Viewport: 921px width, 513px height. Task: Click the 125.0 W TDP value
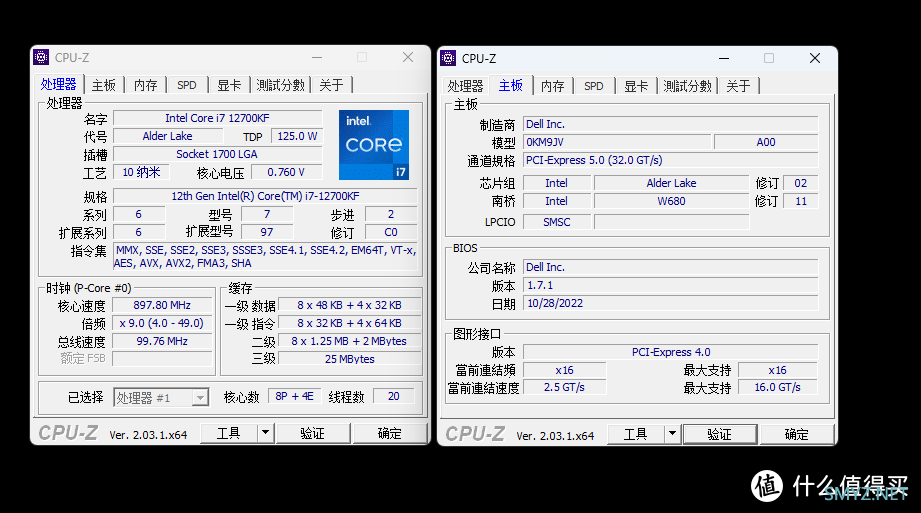tap(297, 136)
